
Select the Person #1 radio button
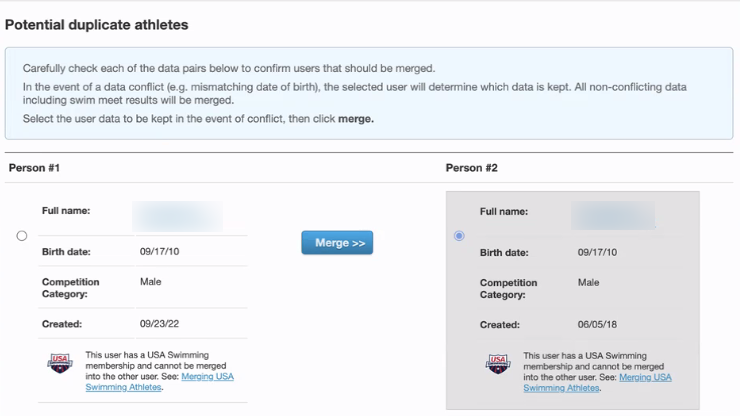coord(22,236)
